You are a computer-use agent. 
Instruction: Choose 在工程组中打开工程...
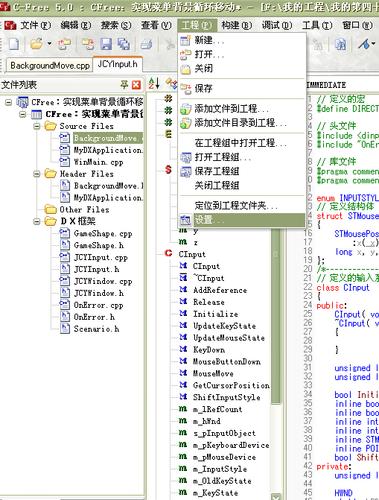[242, 143]
